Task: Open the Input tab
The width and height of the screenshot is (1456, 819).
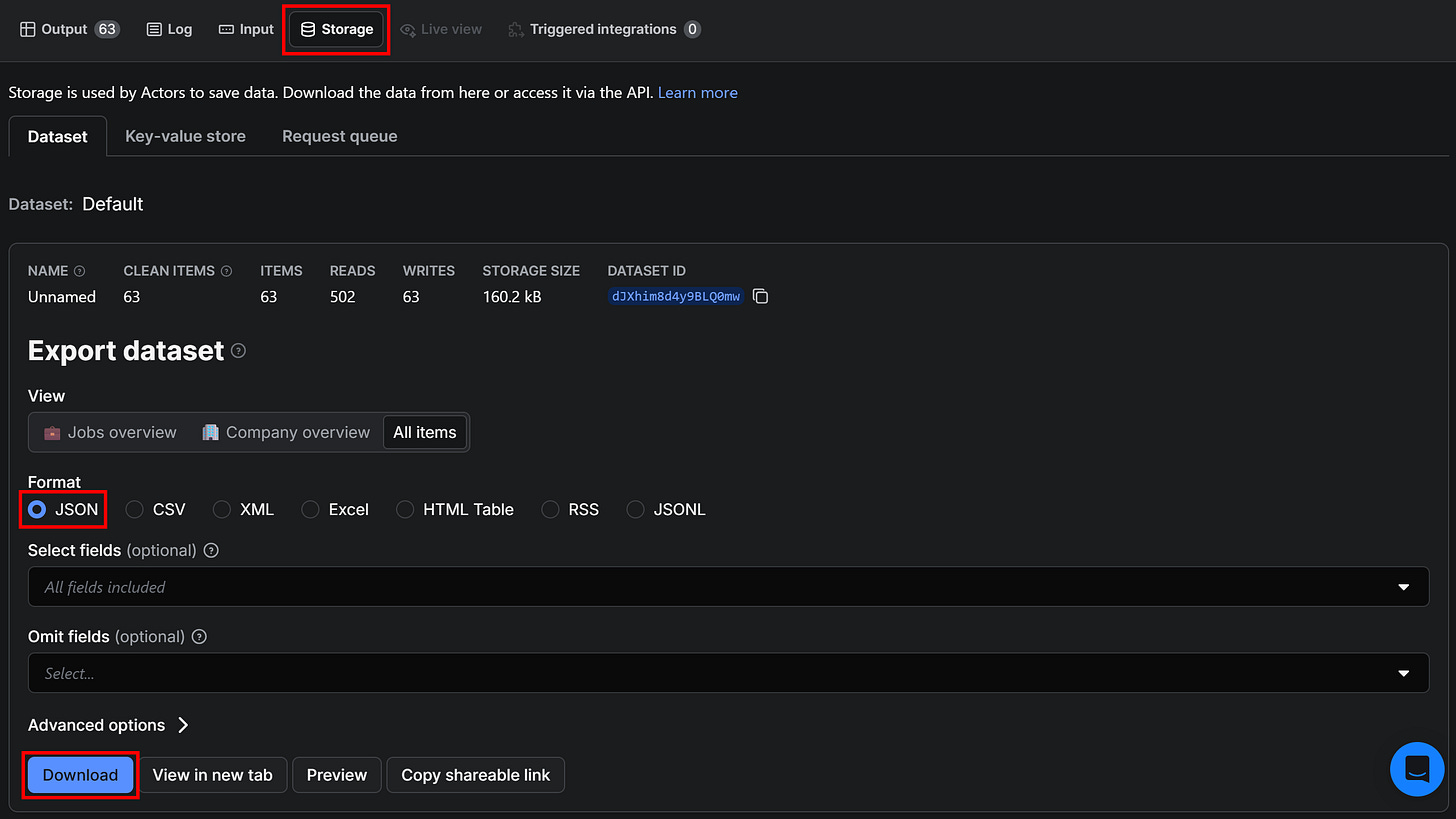Action: 246,29
